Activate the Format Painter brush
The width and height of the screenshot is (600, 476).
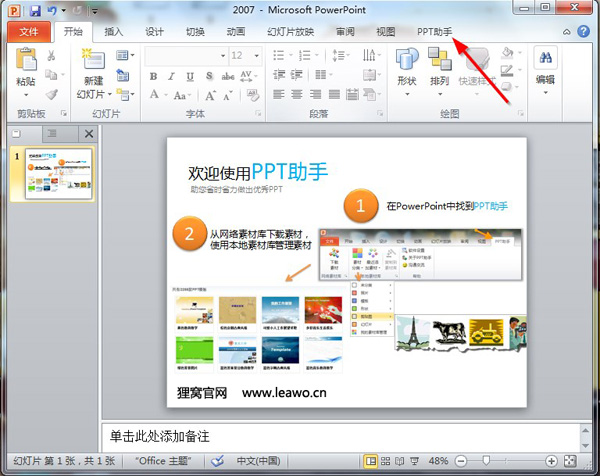point(52,94)
